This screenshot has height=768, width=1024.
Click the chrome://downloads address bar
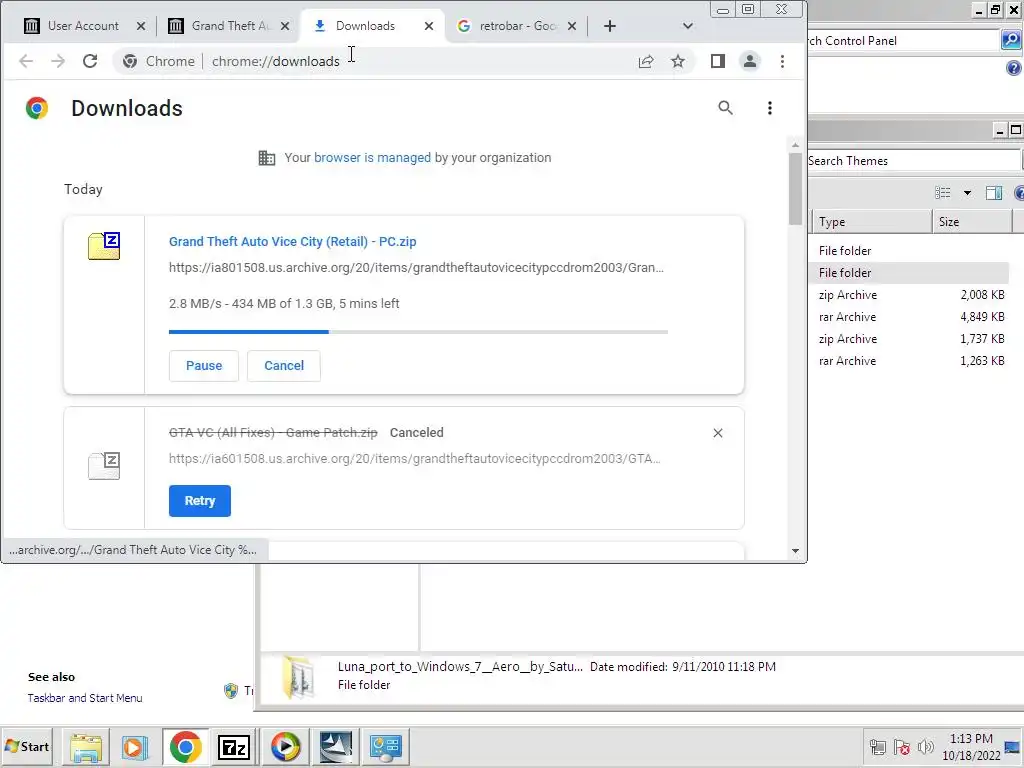[405, 61]
